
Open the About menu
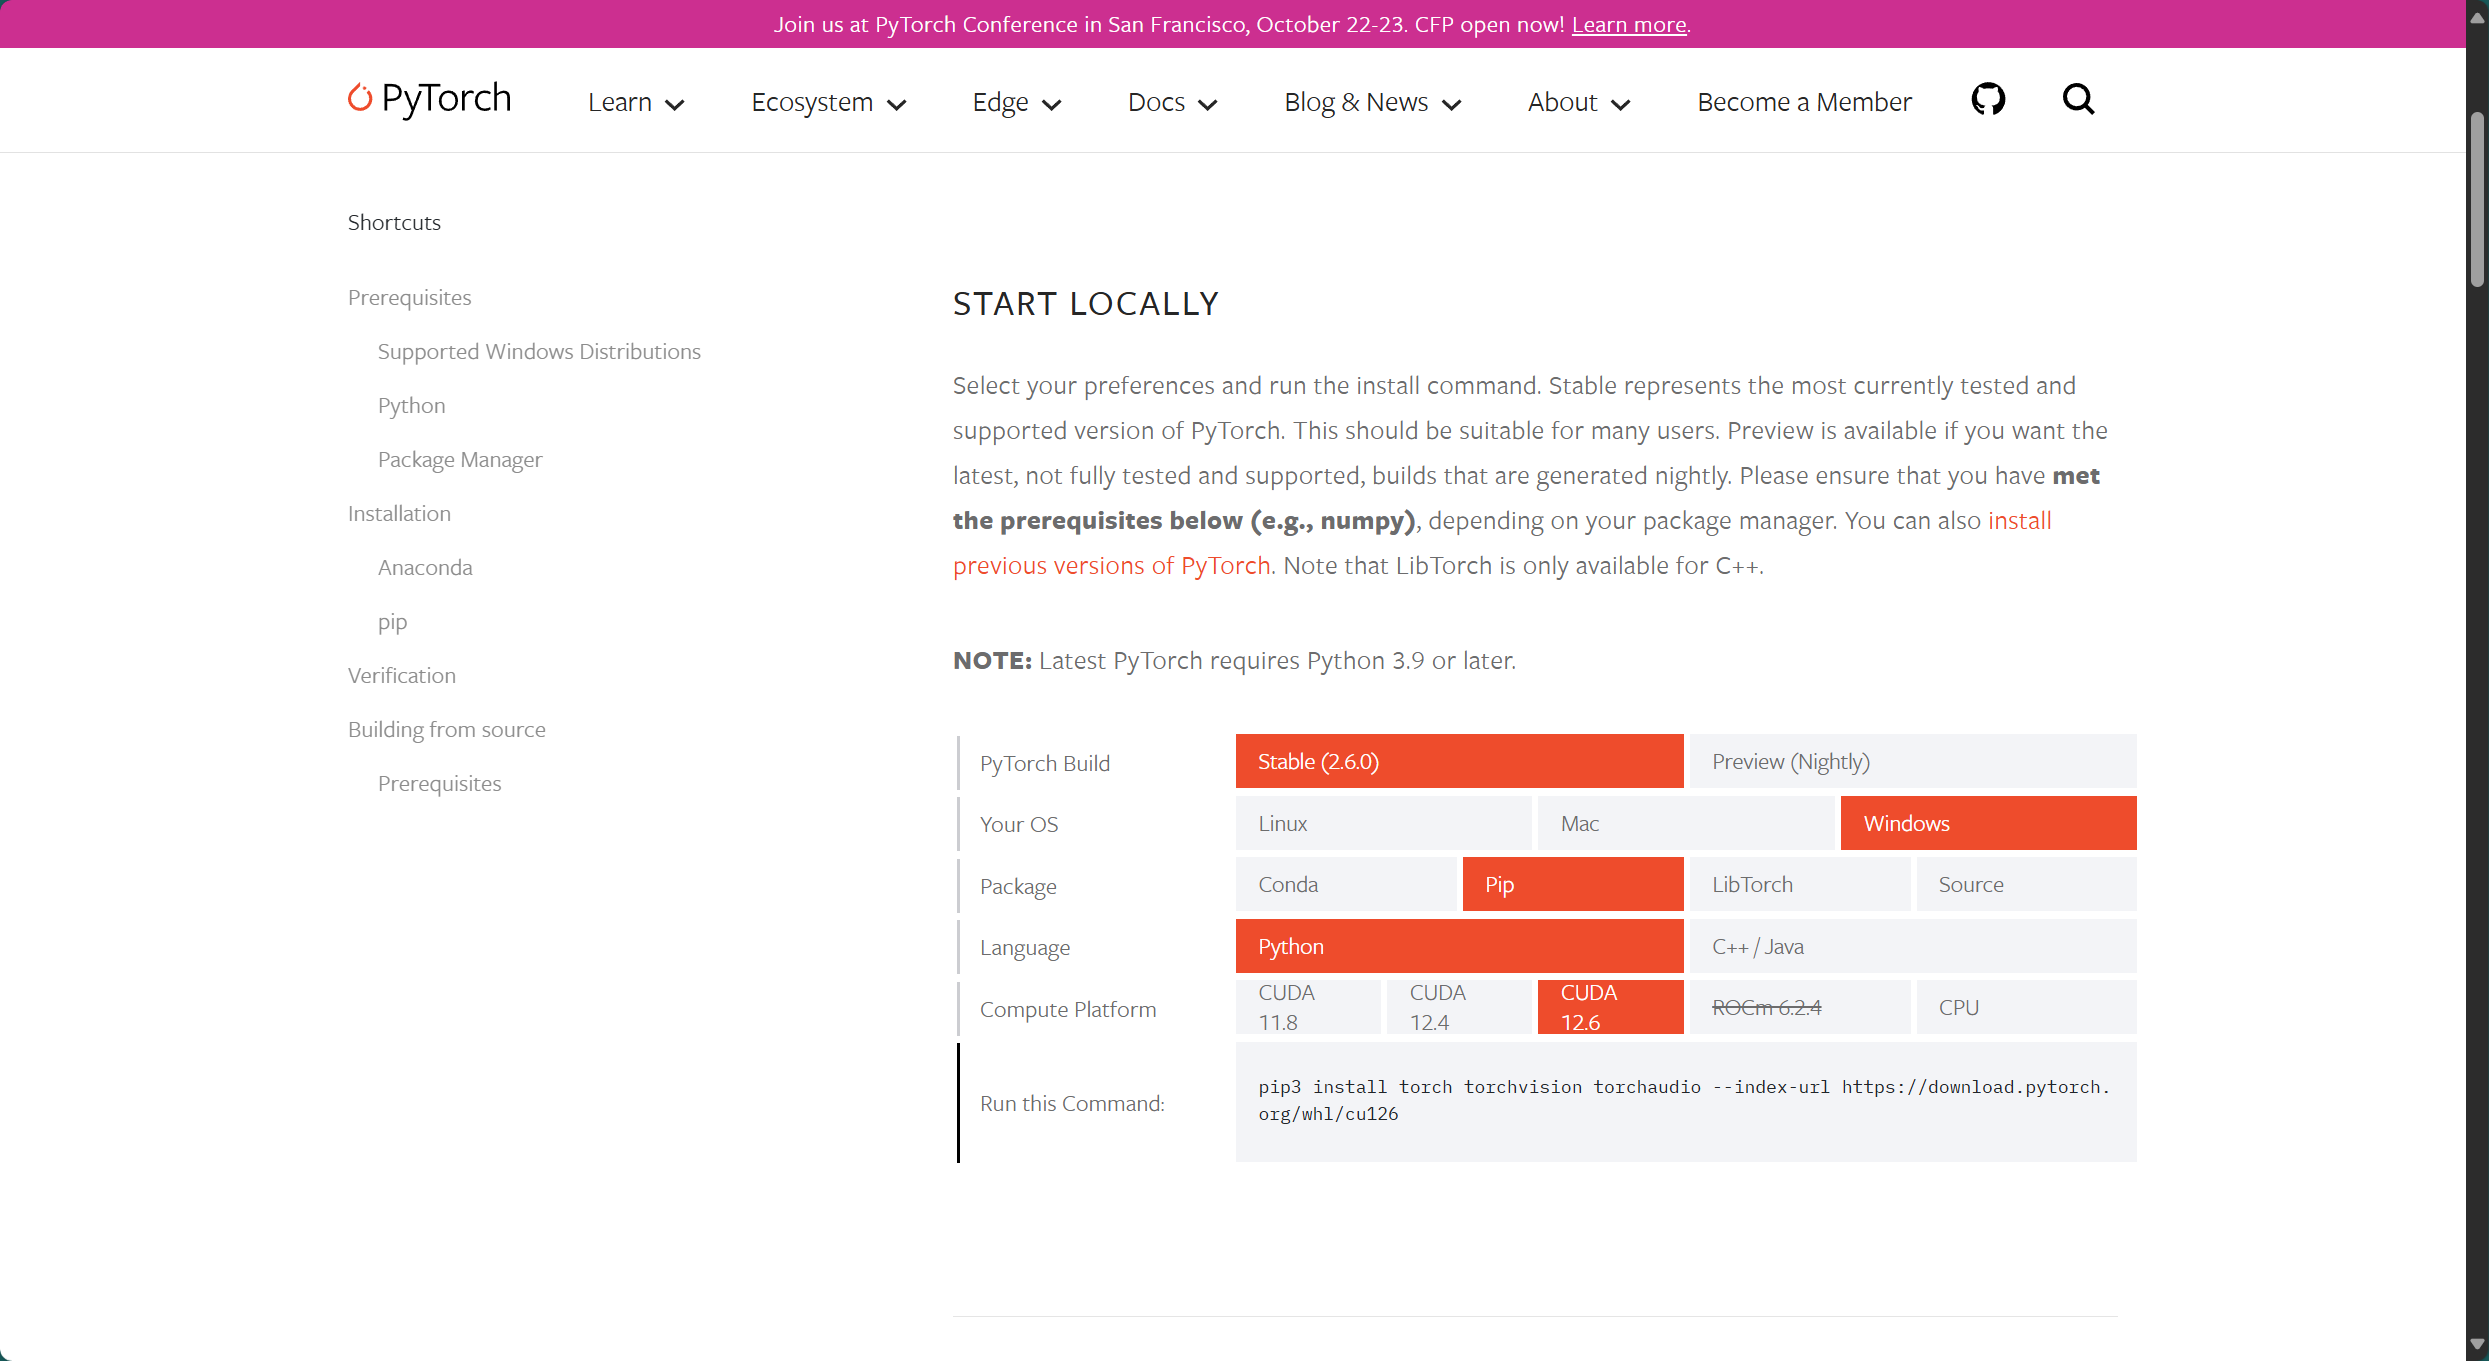(1578, 102)
